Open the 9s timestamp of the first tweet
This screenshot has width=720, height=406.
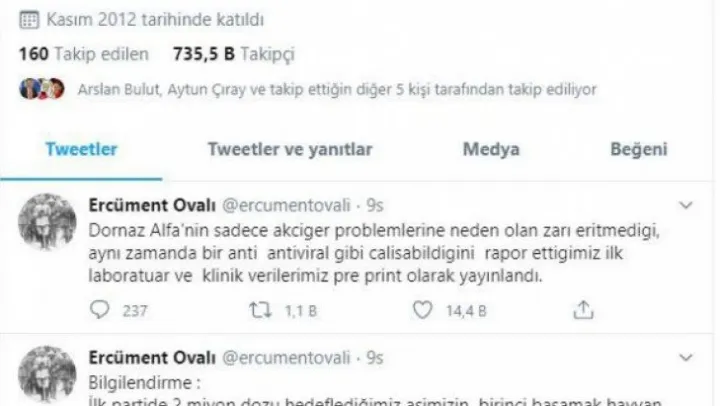tap(375, 205)
